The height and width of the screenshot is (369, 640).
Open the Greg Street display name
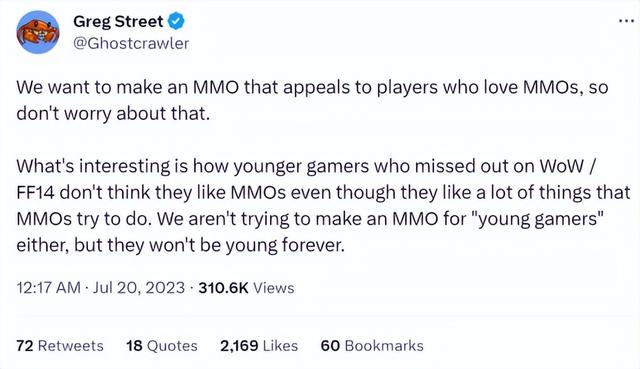pyautogui.click(x=118, y=21)
